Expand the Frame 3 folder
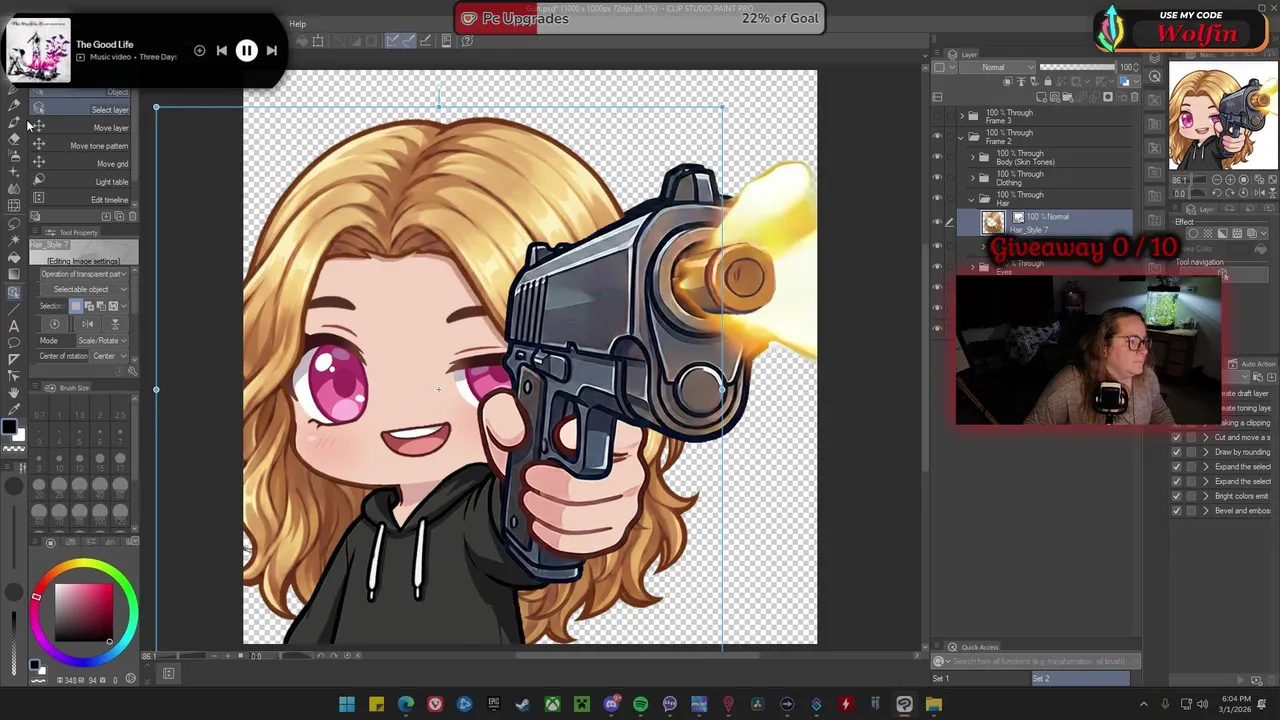Image resolution: width=1280 pixels, height=720 pixels. [962, 116]
